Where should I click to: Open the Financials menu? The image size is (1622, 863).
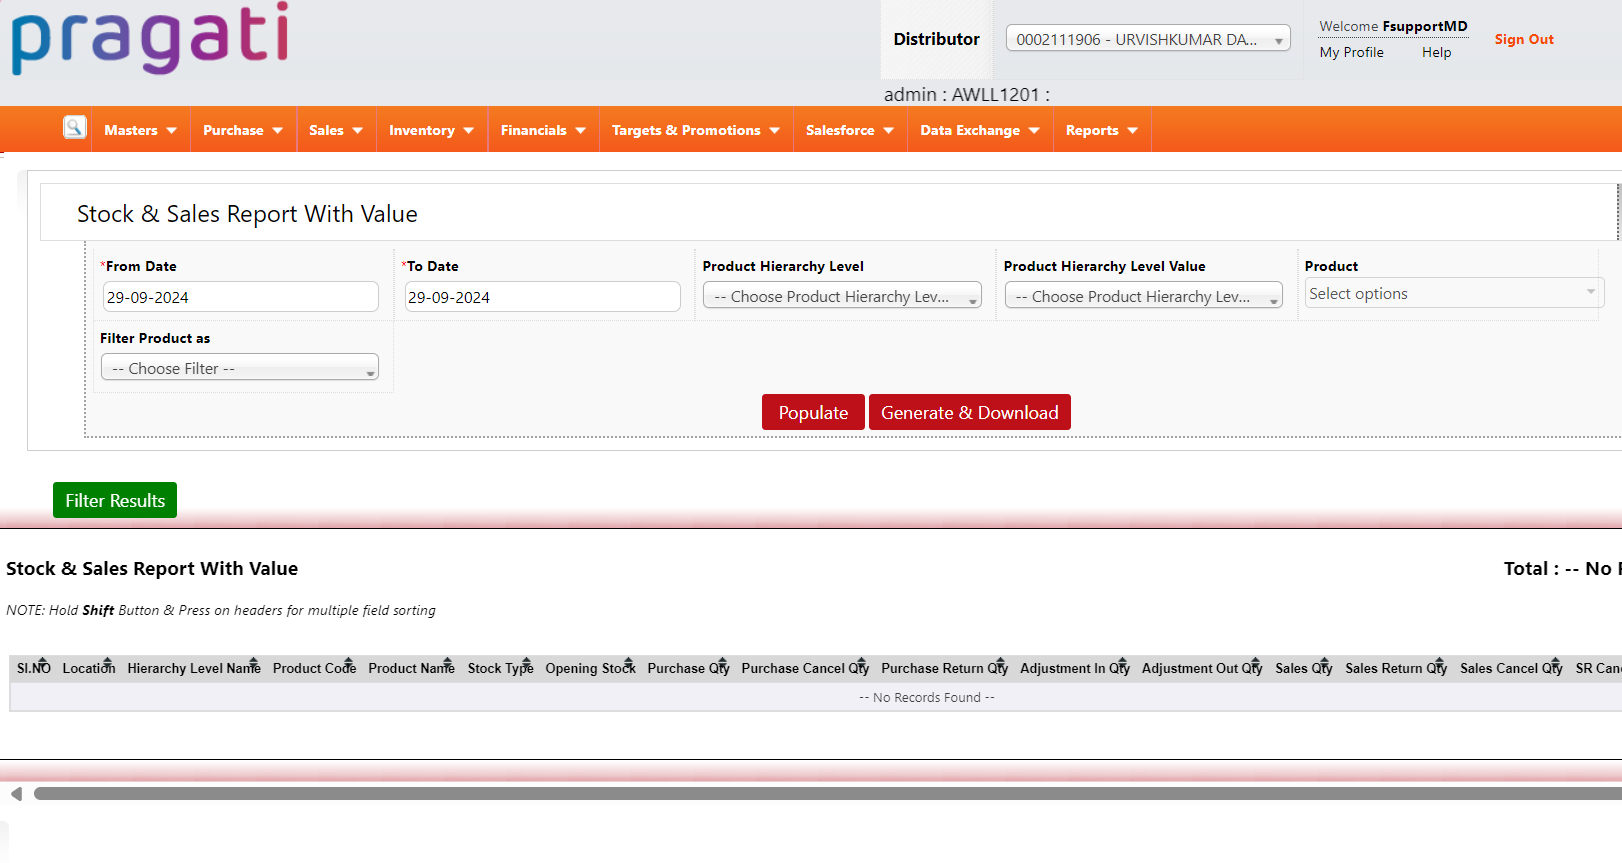pos(543,130)
